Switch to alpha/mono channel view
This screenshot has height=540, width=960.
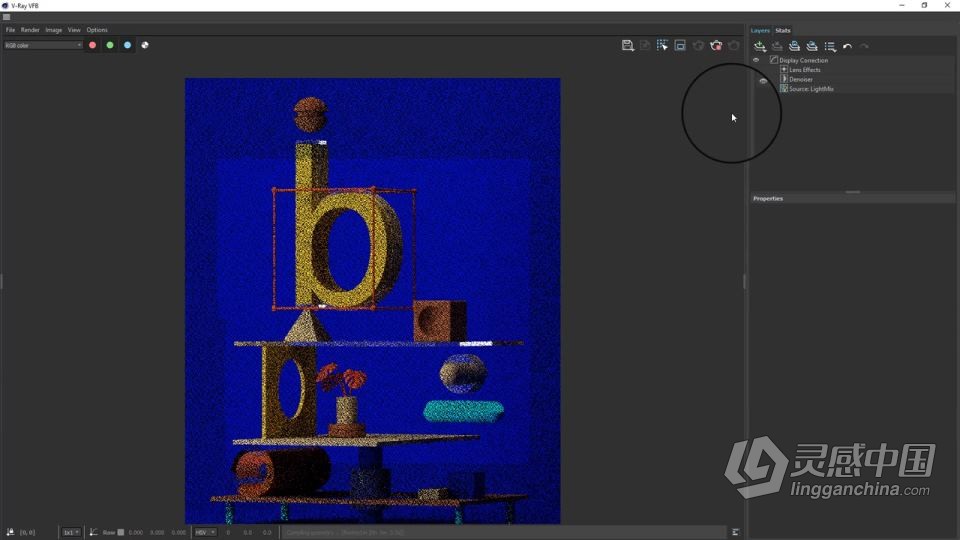(x=145, y=45)
